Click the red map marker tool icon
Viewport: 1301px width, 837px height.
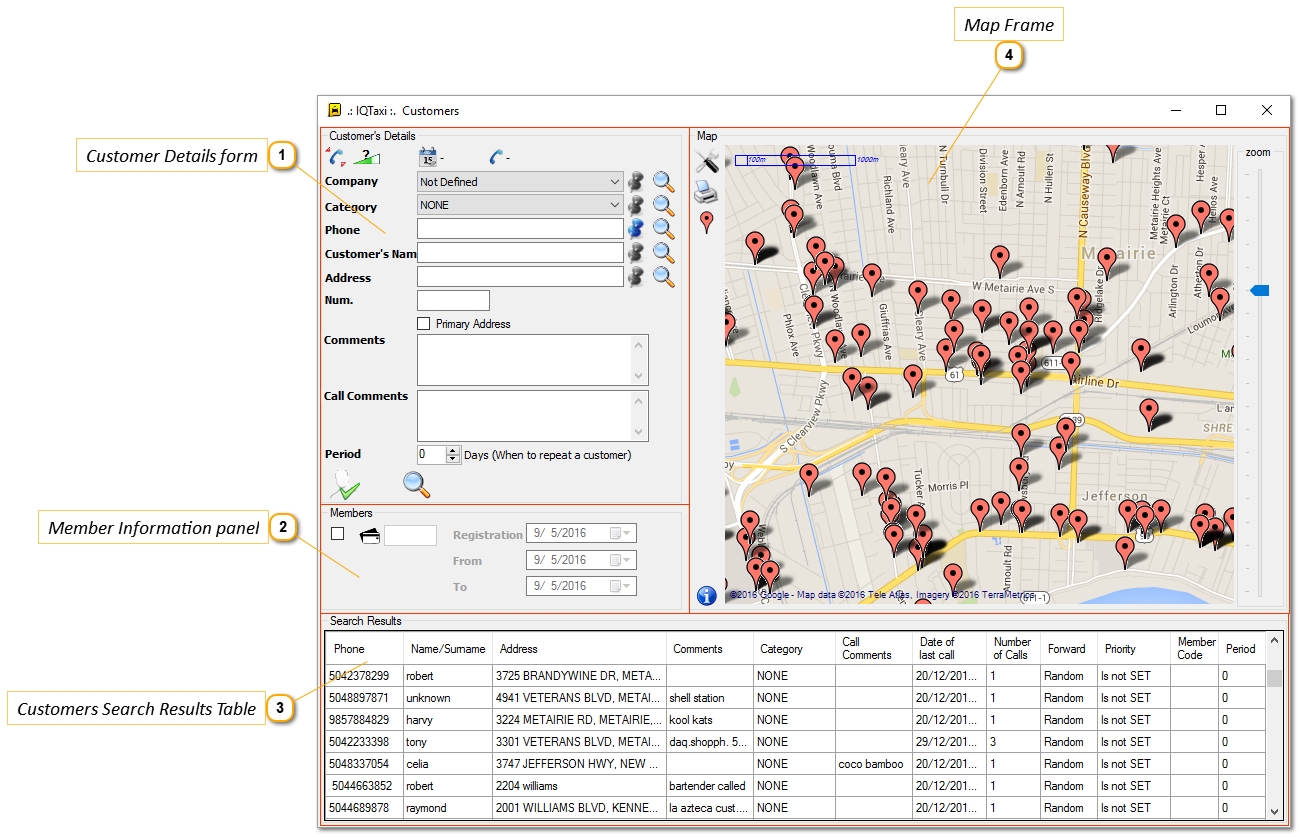[x=707, y=222]
